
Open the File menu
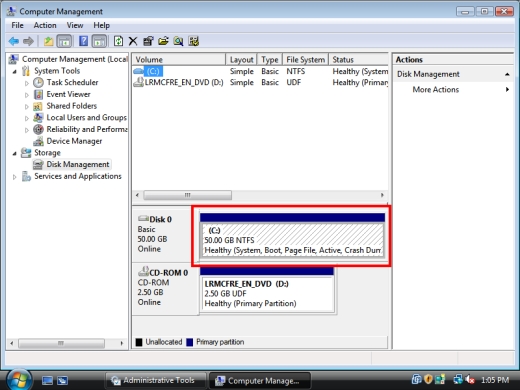click(x=17, y=25)
